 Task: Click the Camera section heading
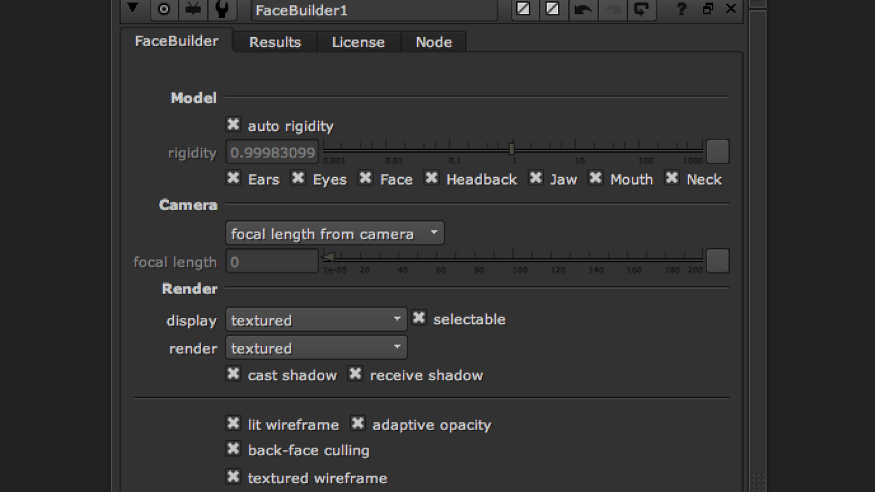[x=188, y=205]
